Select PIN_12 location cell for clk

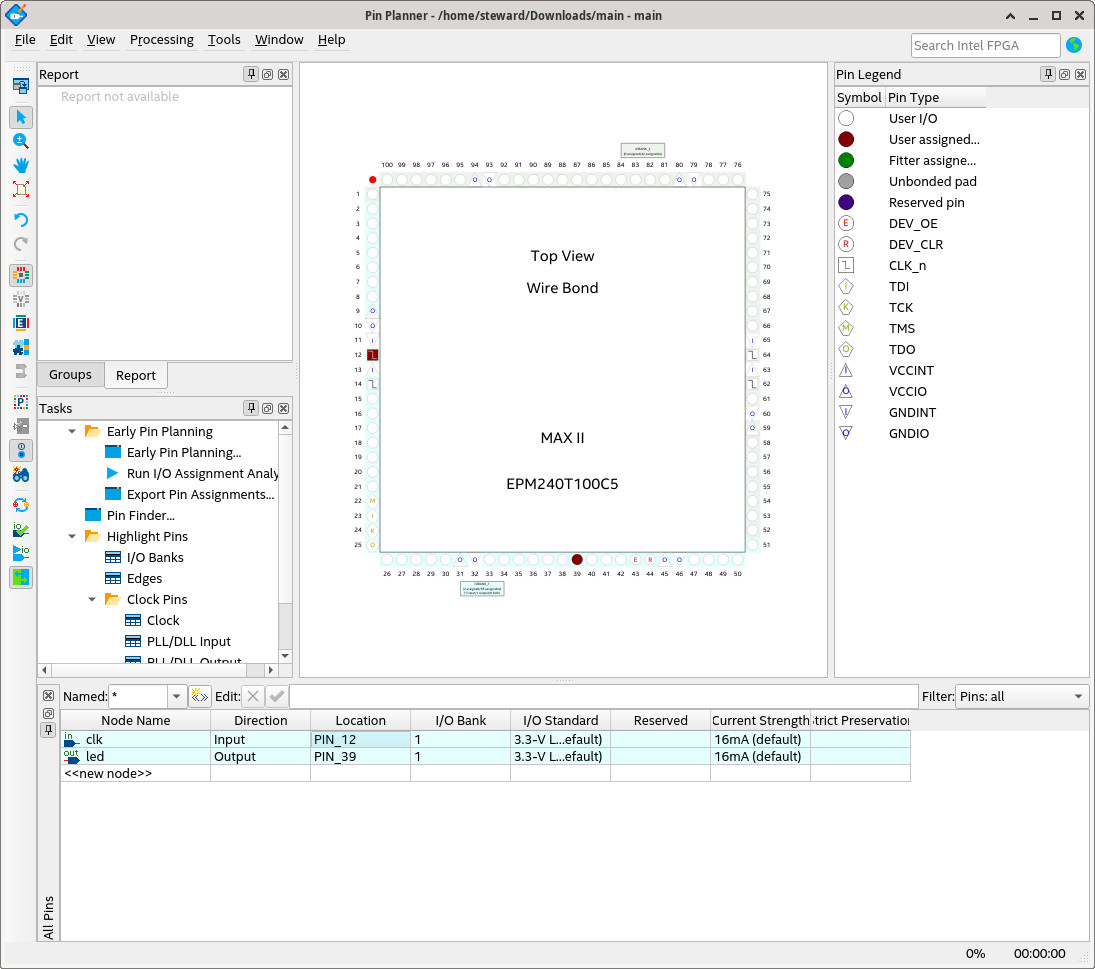point(360,739)
